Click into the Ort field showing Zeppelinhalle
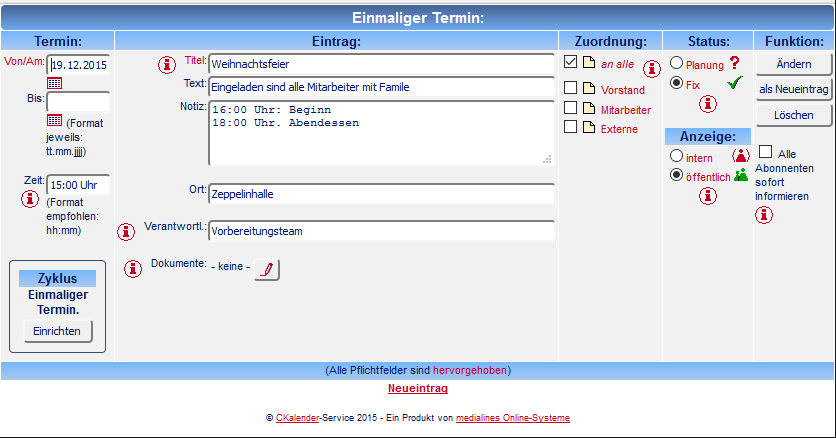The height and width of the screenshot is (438, 836). (381, 194)
